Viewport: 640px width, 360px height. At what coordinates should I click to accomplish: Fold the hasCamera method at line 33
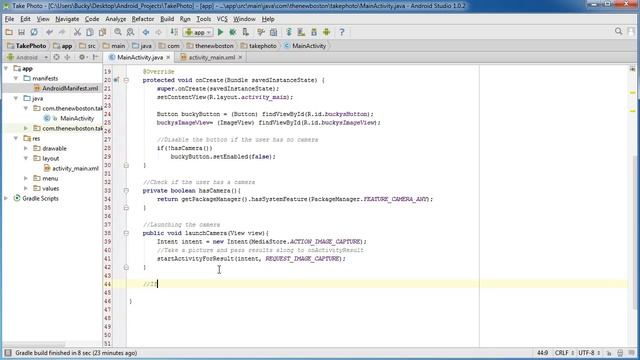coord(126,191)
